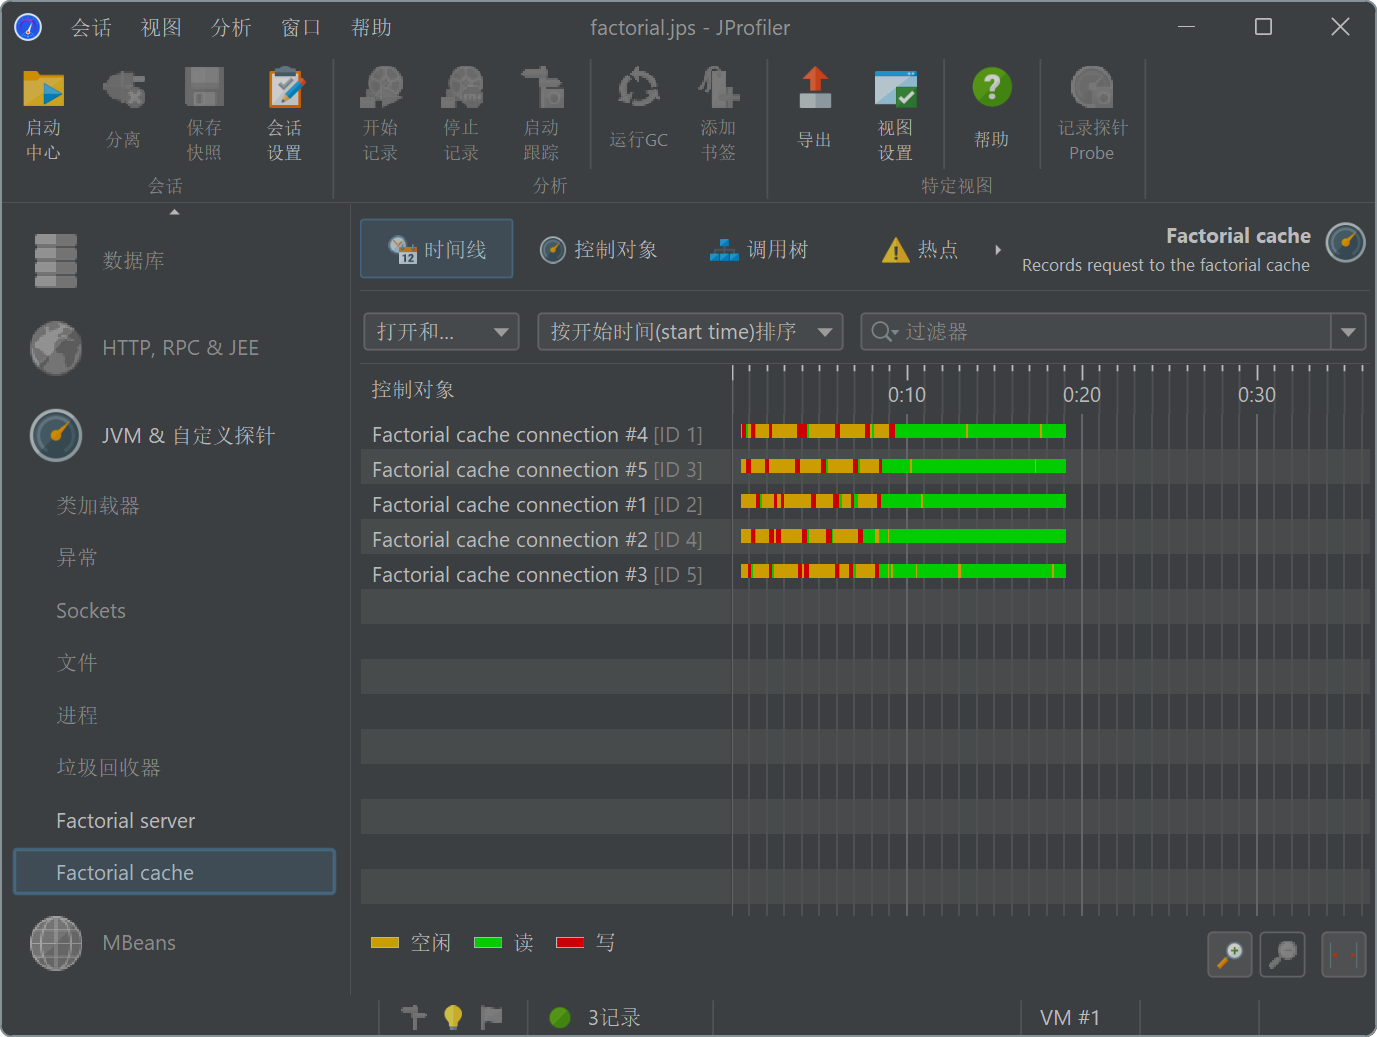Switch to the 热点 (Hot Spots) tab
The image size is (1377, 1037).
click(x=920, y=250)
